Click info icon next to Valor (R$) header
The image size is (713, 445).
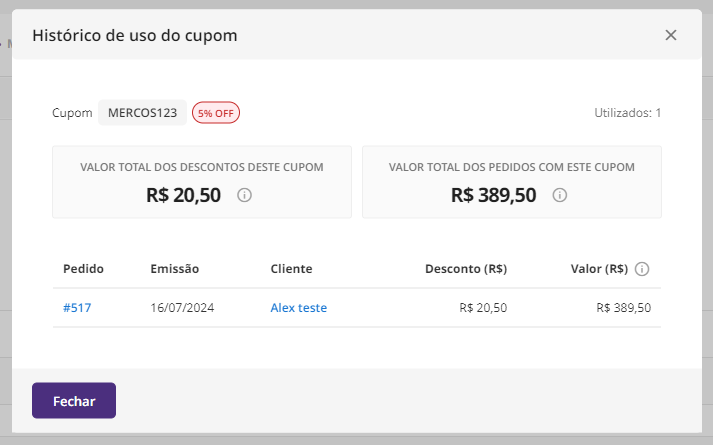(x=642, y=269)
